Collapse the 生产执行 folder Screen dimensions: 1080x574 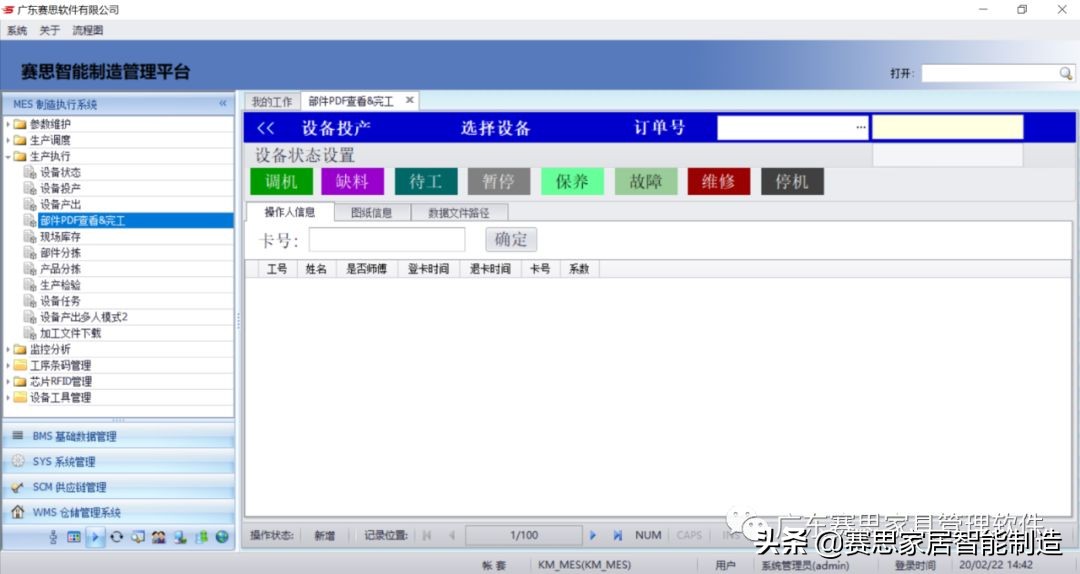tap(8, 156)
